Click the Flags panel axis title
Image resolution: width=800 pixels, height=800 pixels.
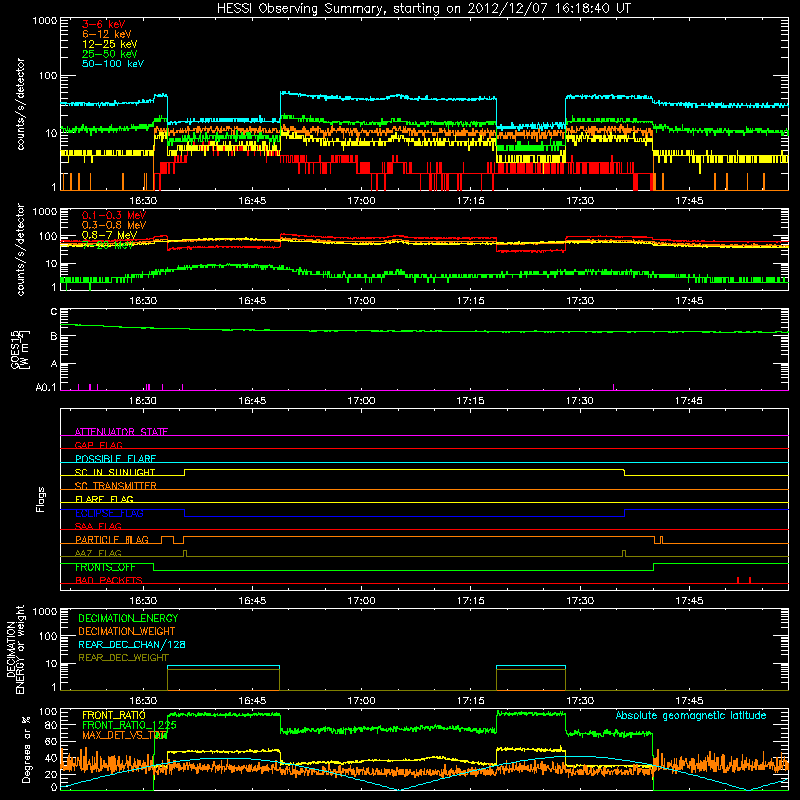41,499
